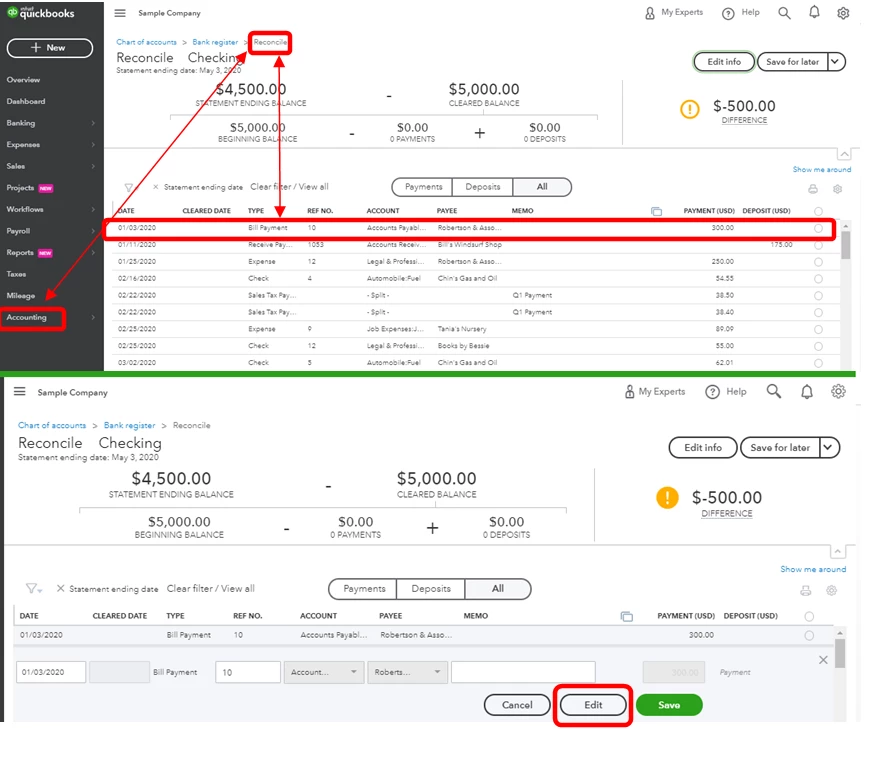Click the + New button
Screen dimensions: 869x758
point(50,48)
